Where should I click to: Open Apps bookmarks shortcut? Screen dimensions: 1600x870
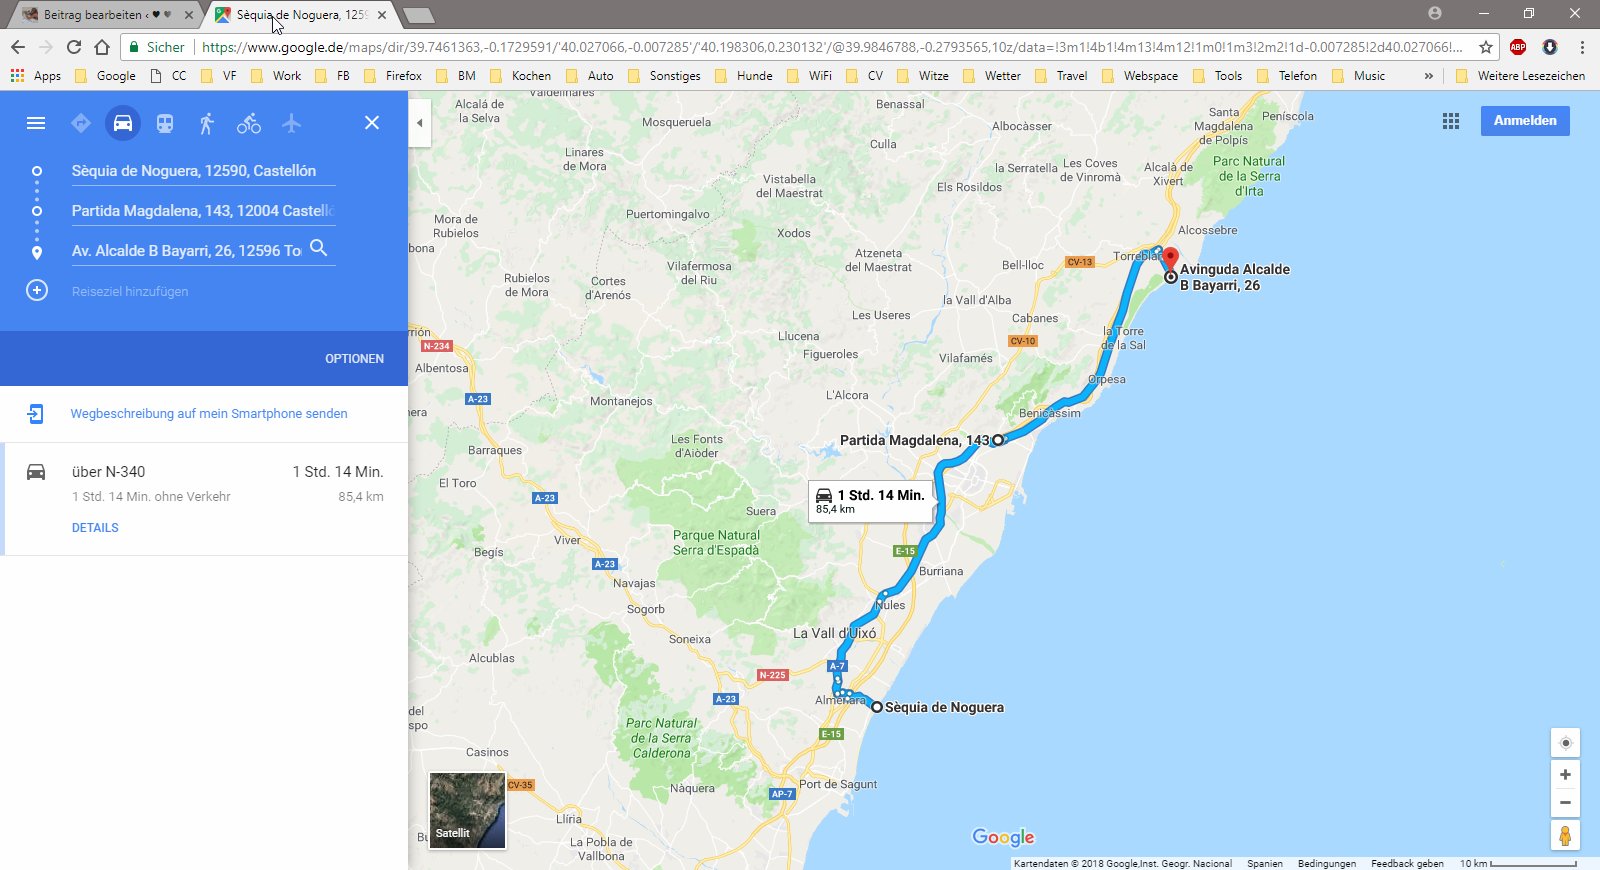[x=36, y=76]
